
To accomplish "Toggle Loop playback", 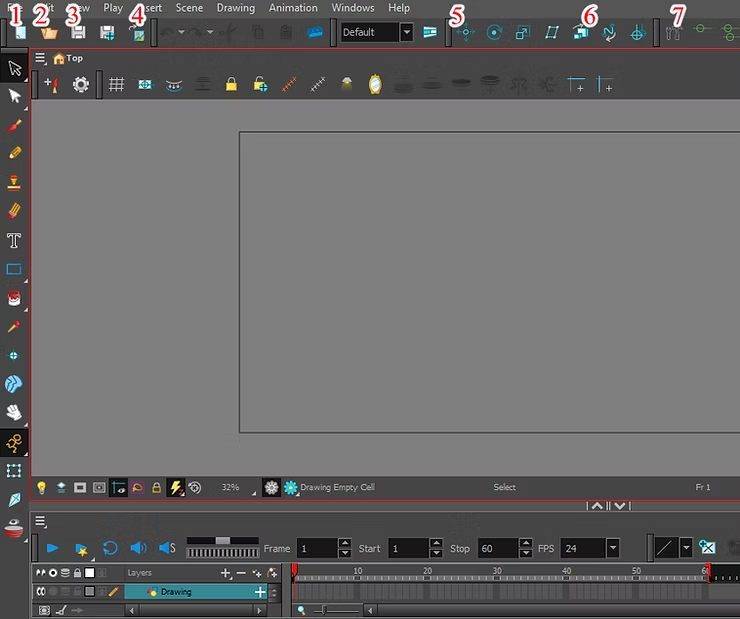I will 110,548.
